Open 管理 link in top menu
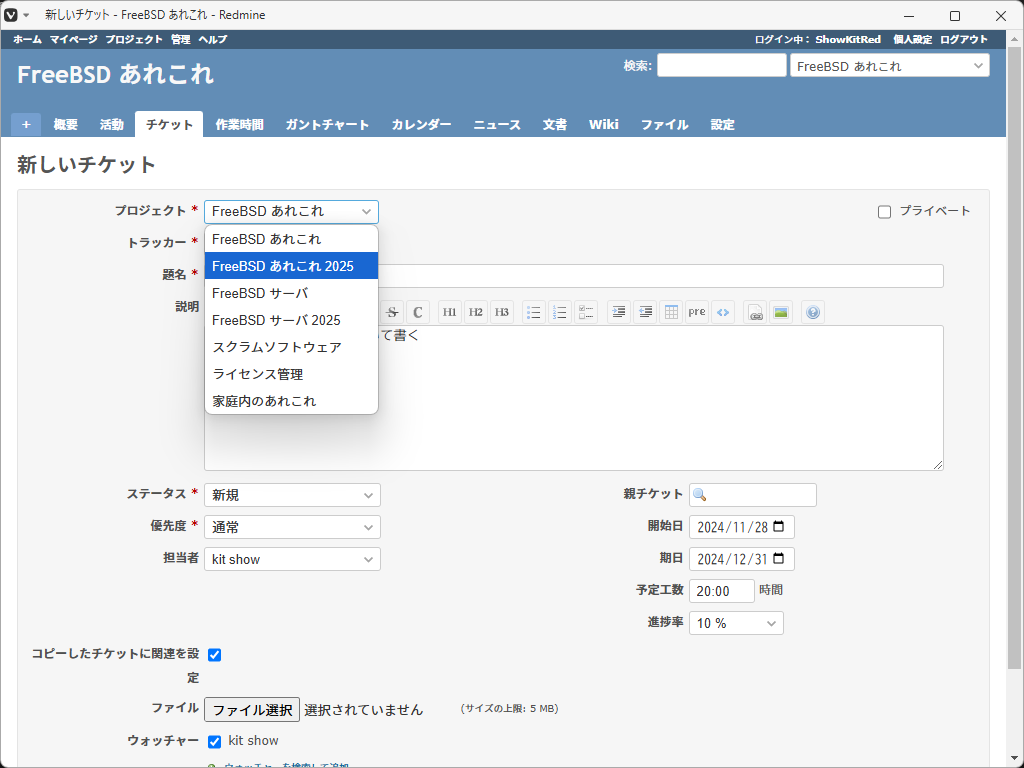 [x=181, y=39]
